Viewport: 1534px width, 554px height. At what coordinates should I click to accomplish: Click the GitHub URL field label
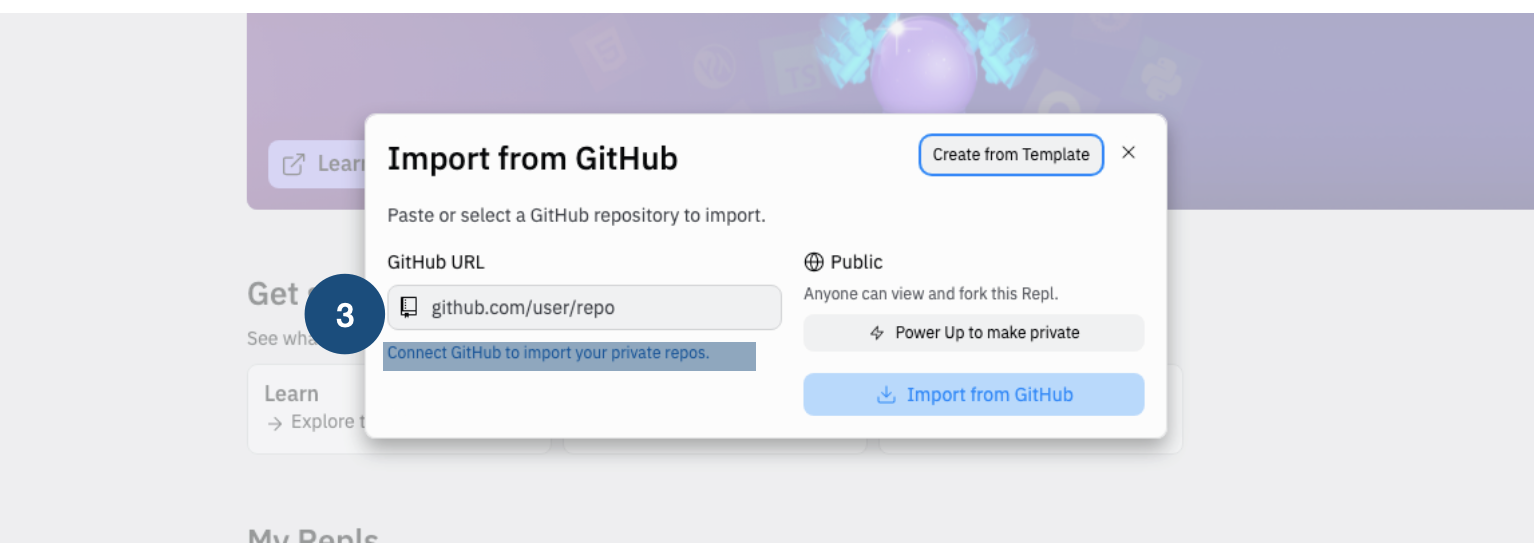tap(436, 263)
